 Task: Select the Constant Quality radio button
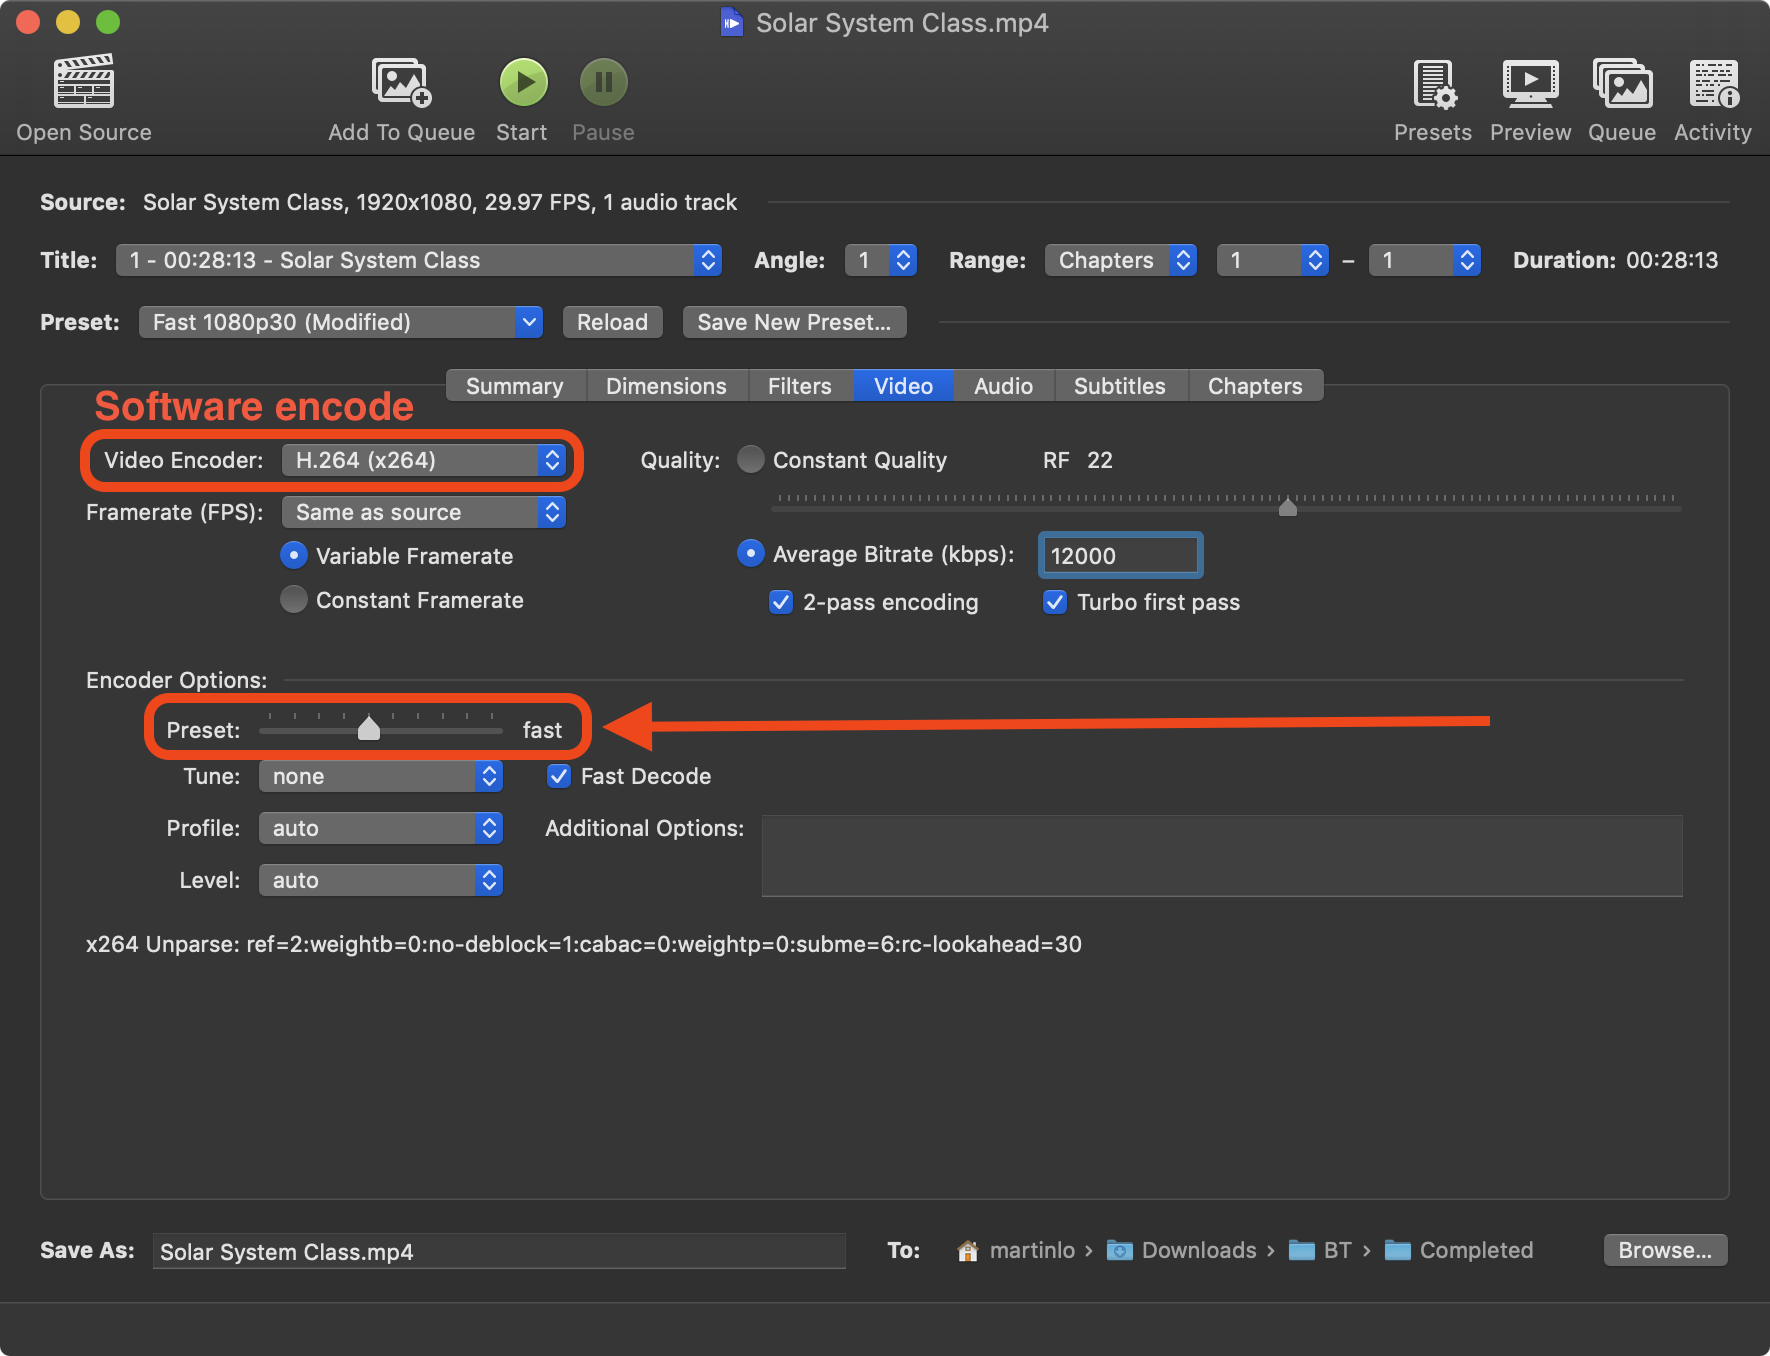click(x=751, y=460)
